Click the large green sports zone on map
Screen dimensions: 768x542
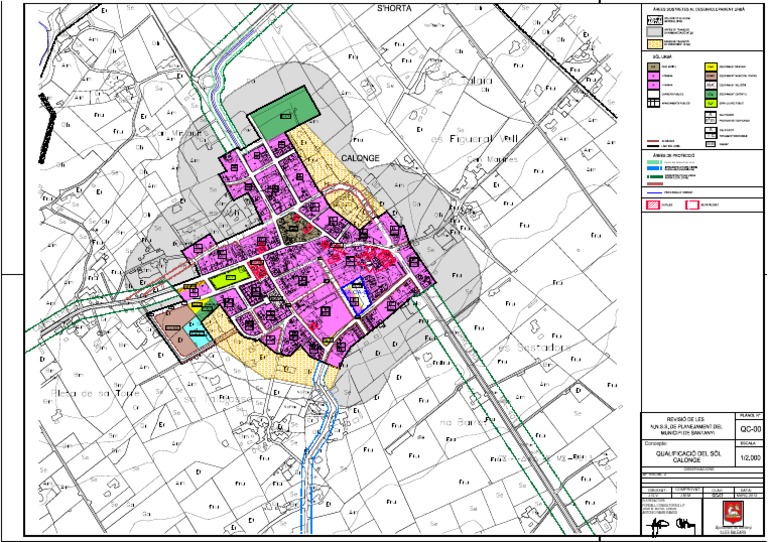point(284,114)
